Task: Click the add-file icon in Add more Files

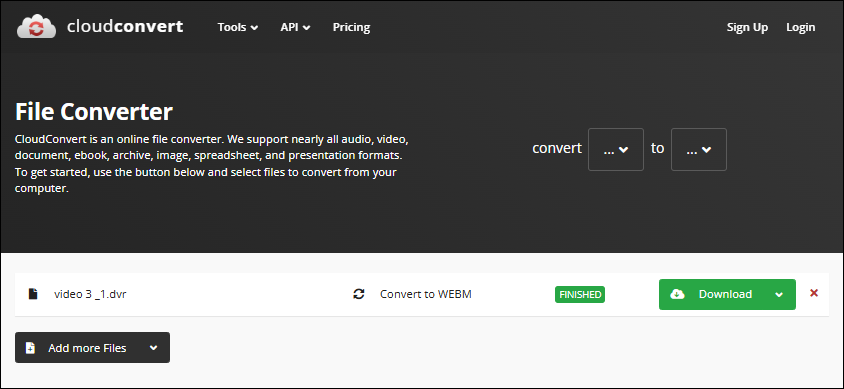Action: coord(31,348)
